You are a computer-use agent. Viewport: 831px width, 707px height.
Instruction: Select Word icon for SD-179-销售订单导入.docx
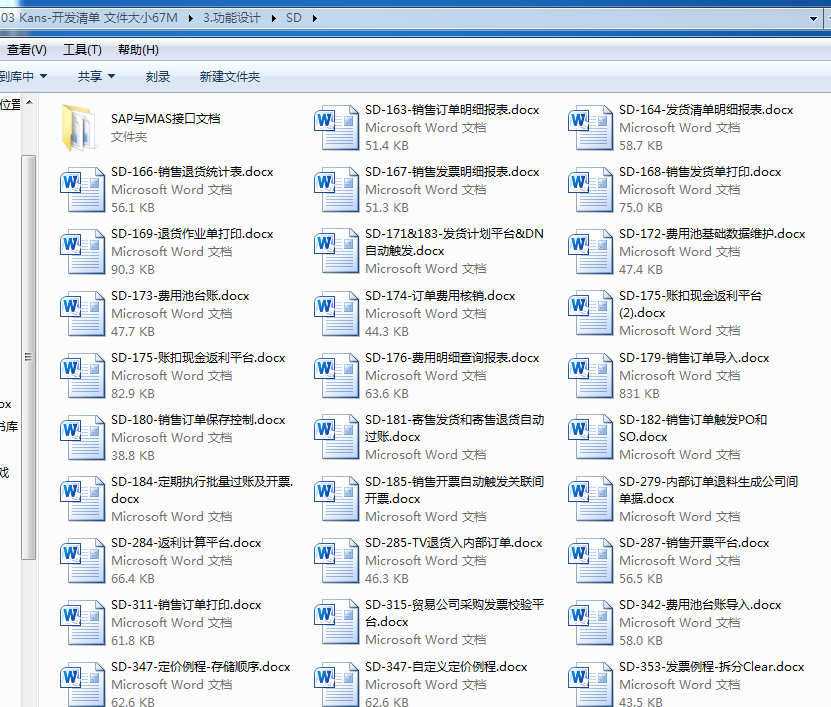pos(590,375)
